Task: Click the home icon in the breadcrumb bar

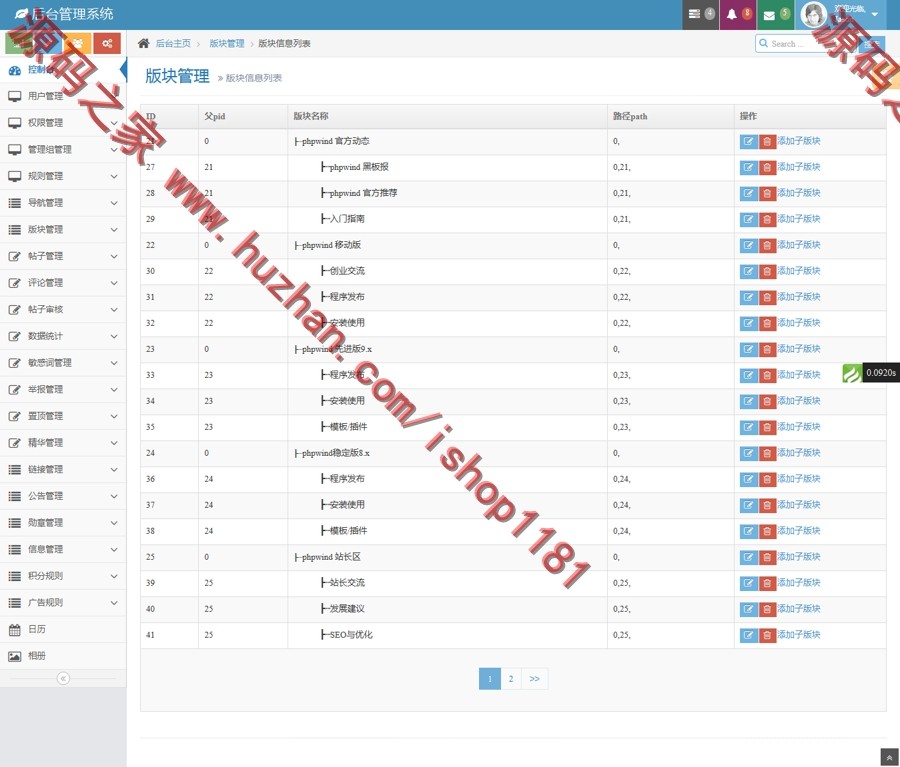Action: [144, 43]
